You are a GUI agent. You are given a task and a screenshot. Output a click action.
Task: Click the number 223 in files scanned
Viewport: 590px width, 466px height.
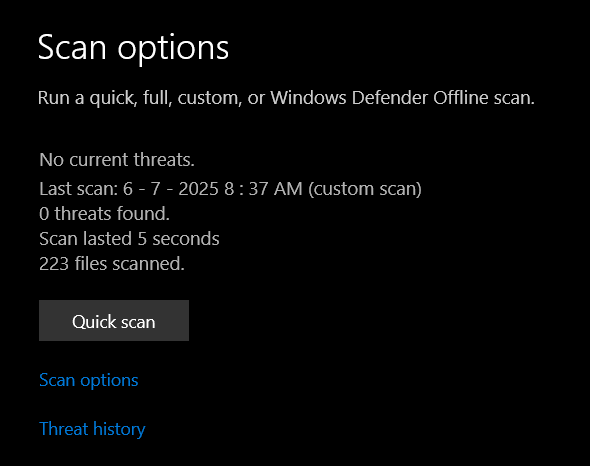(x=54, y=264)
